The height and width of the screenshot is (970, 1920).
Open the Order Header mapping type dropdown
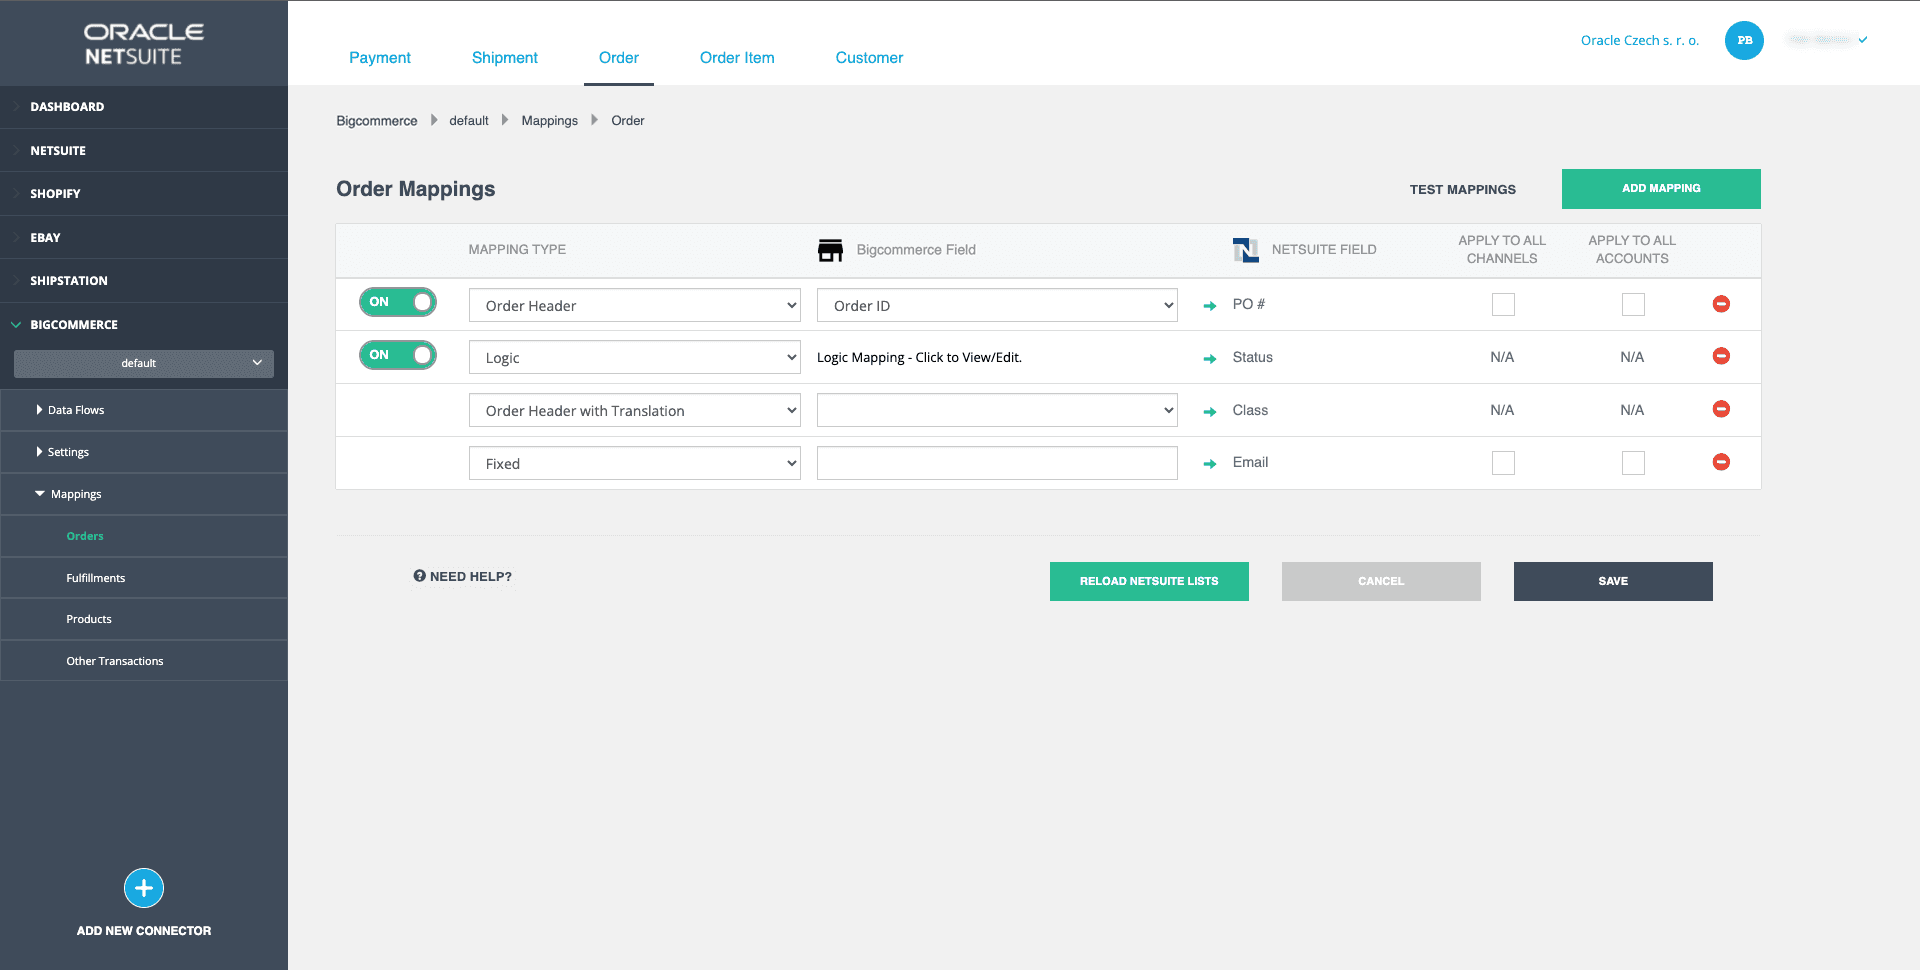pyautogui.click(x=635, y=305)
